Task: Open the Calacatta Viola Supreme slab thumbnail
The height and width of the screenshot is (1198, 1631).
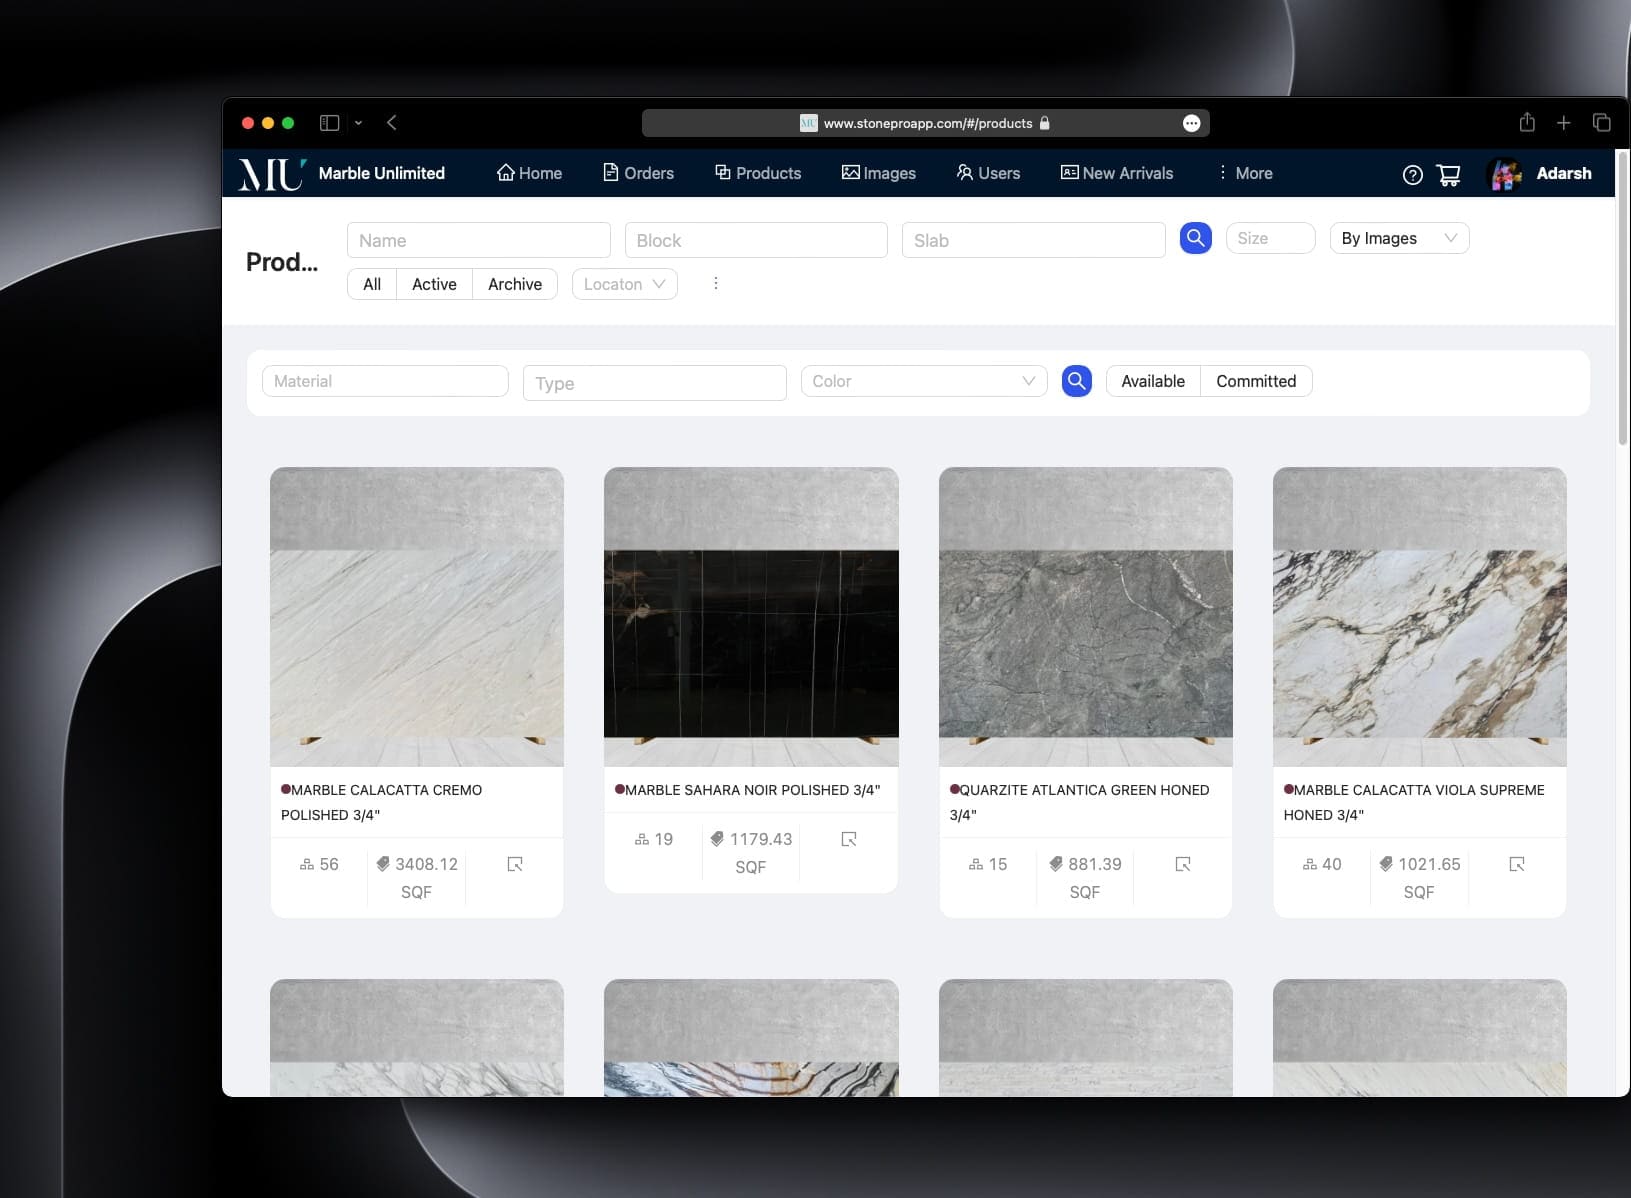Action: pos(1419,617)
